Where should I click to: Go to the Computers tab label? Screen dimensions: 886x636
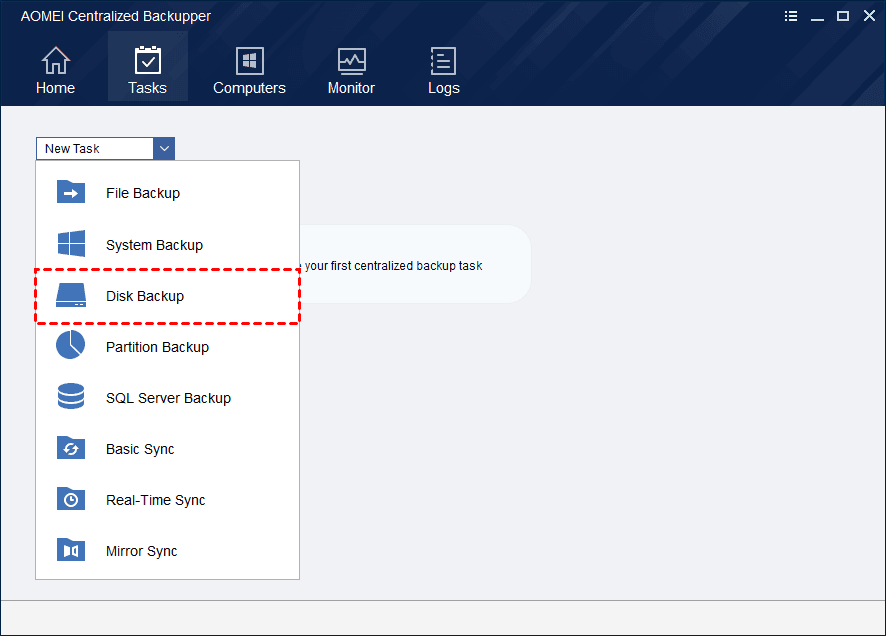[x=249, y=88]
